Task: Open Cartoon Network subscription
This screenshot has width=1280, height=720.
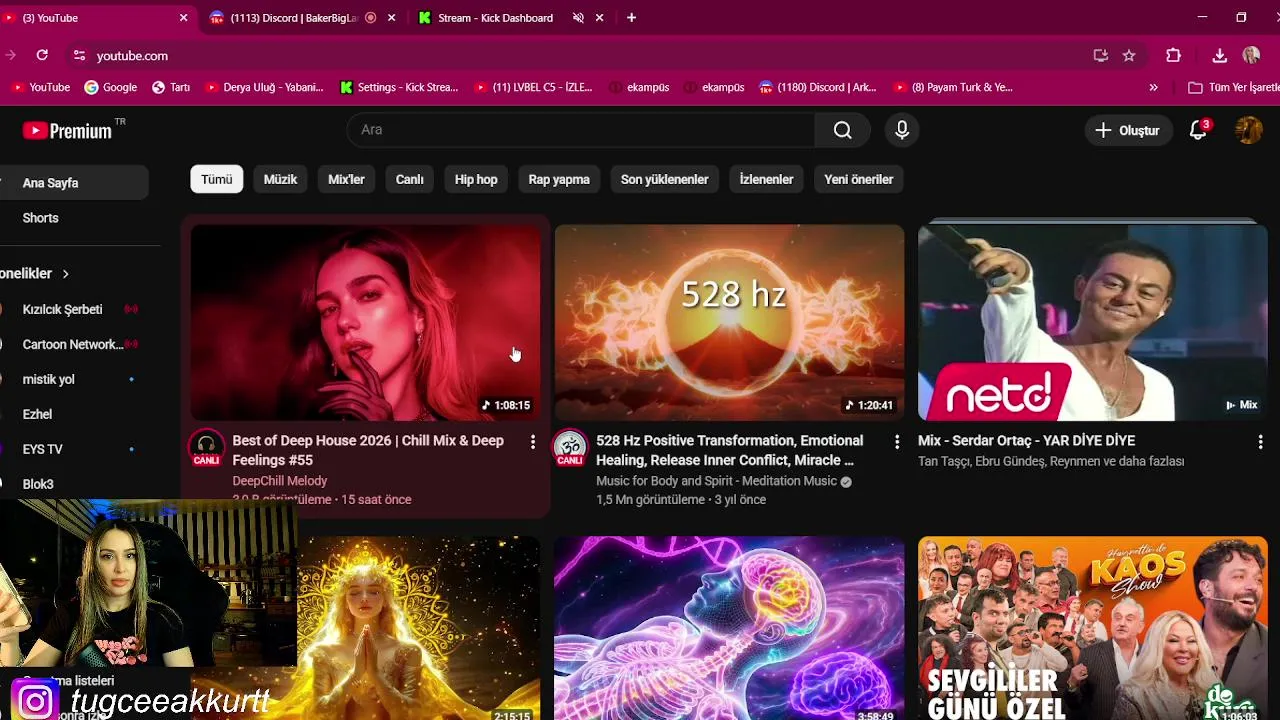Action: pos(72,344)
